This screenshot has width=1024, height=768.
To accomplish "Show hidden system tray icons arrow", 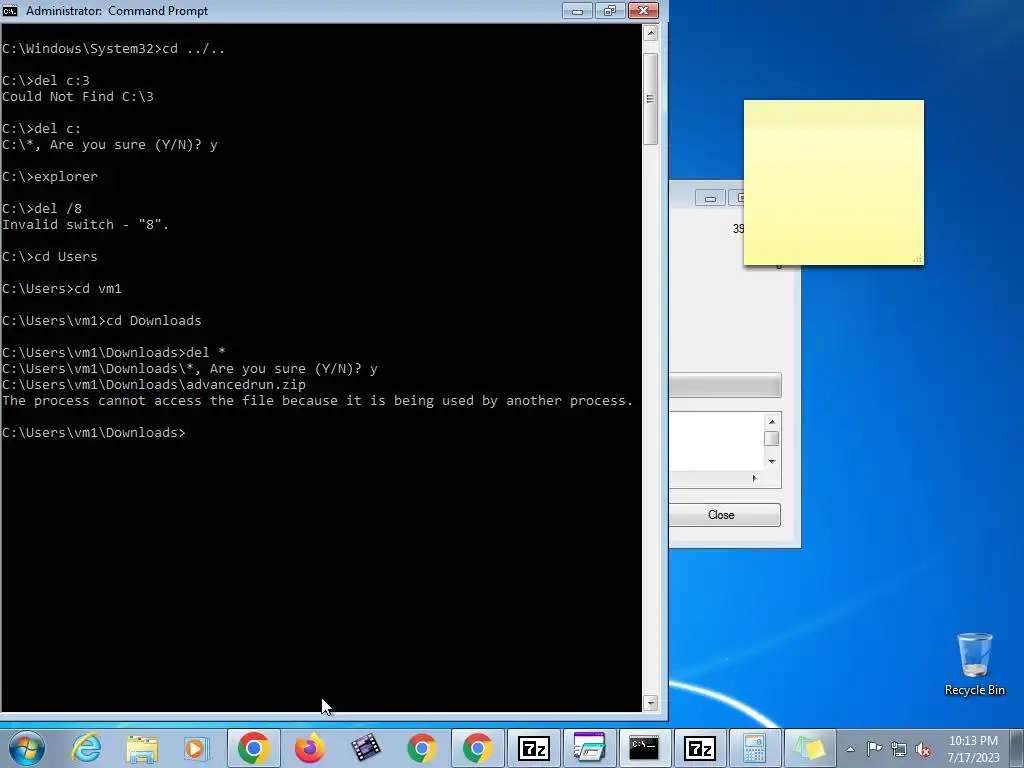I will click(x=850, y=749).
